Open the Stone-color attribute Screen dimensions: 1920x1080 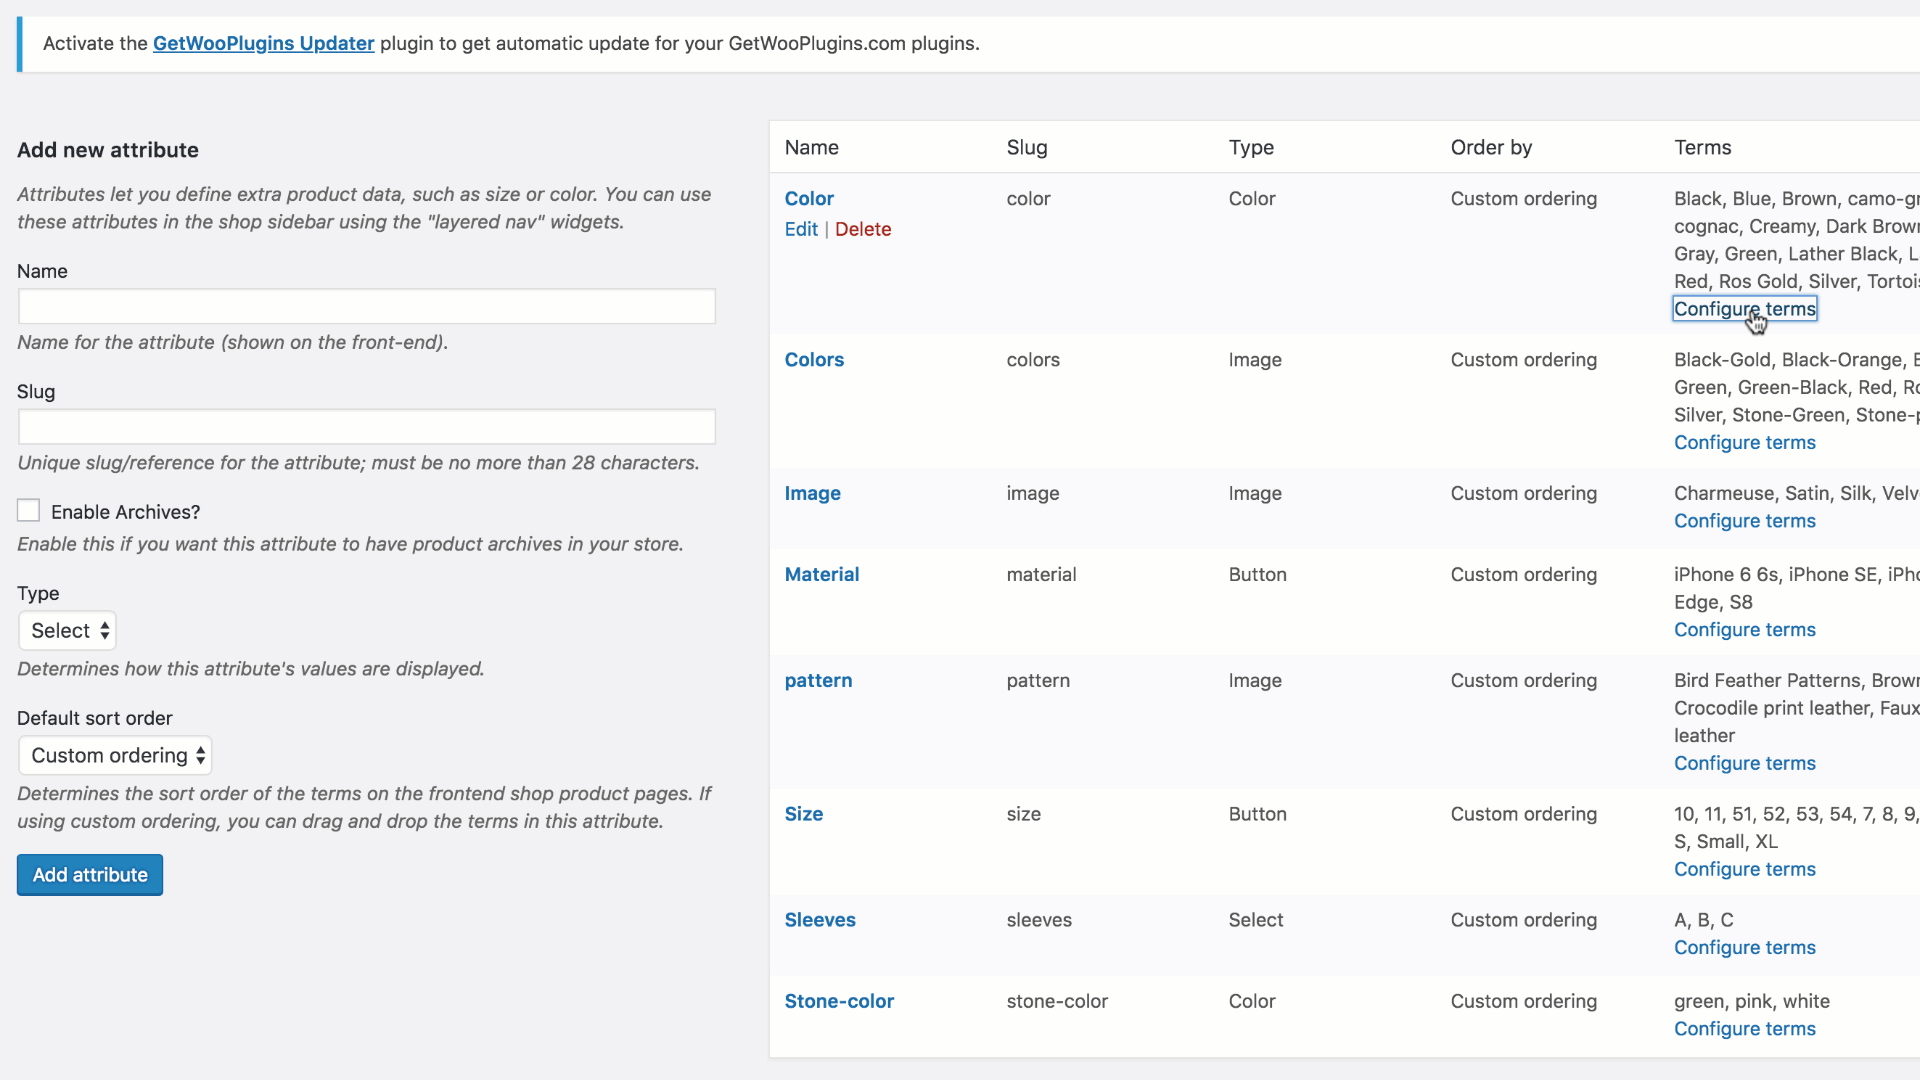coord(838,1001)
